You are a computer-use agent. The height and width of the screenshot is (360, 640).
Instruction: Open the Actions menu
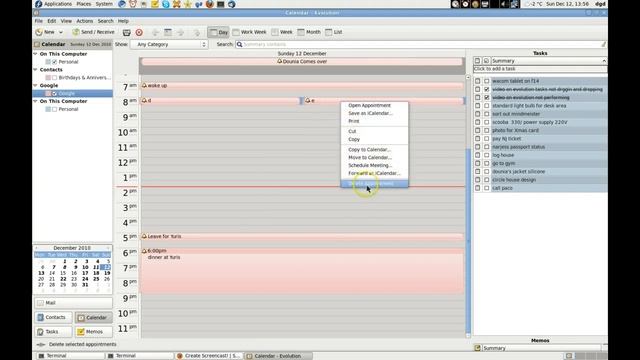(x=84, y=21)
